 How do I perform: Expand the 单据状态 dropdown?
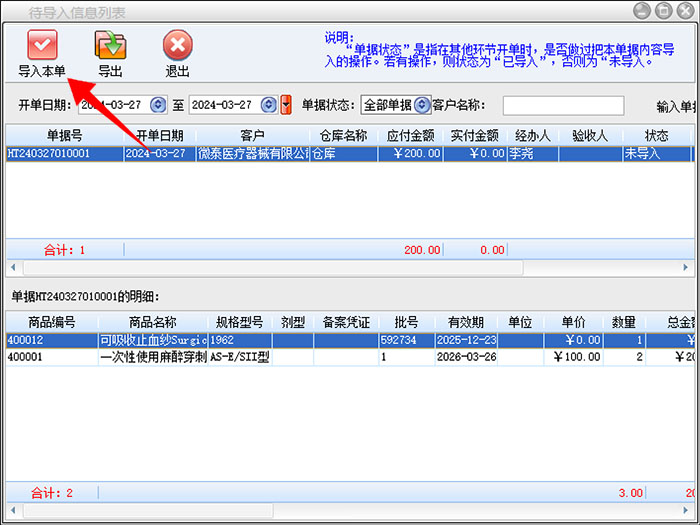[422, 105]
